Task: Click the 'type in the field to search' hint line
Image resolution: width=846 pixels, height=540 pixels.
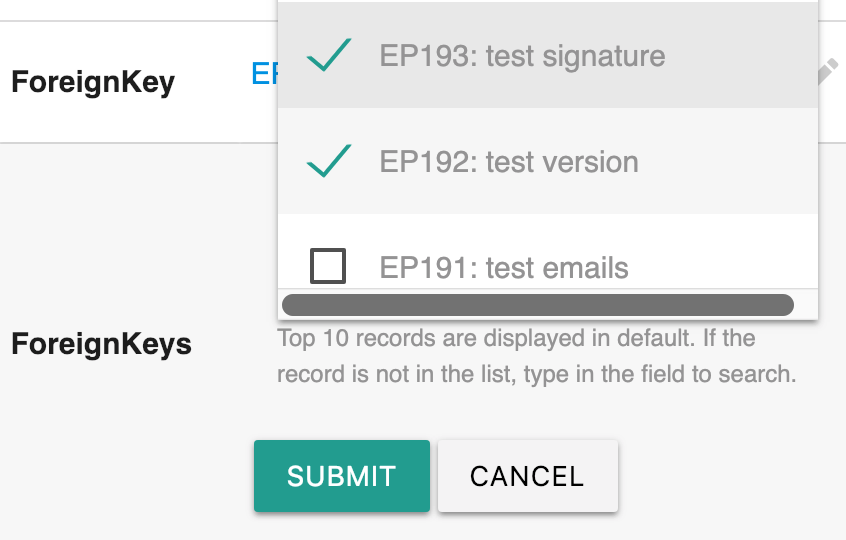Action: (536, 375)
